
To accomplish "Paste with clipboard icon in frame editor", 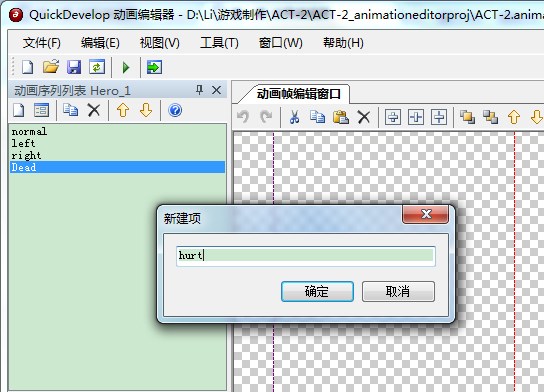I will 341,117.
